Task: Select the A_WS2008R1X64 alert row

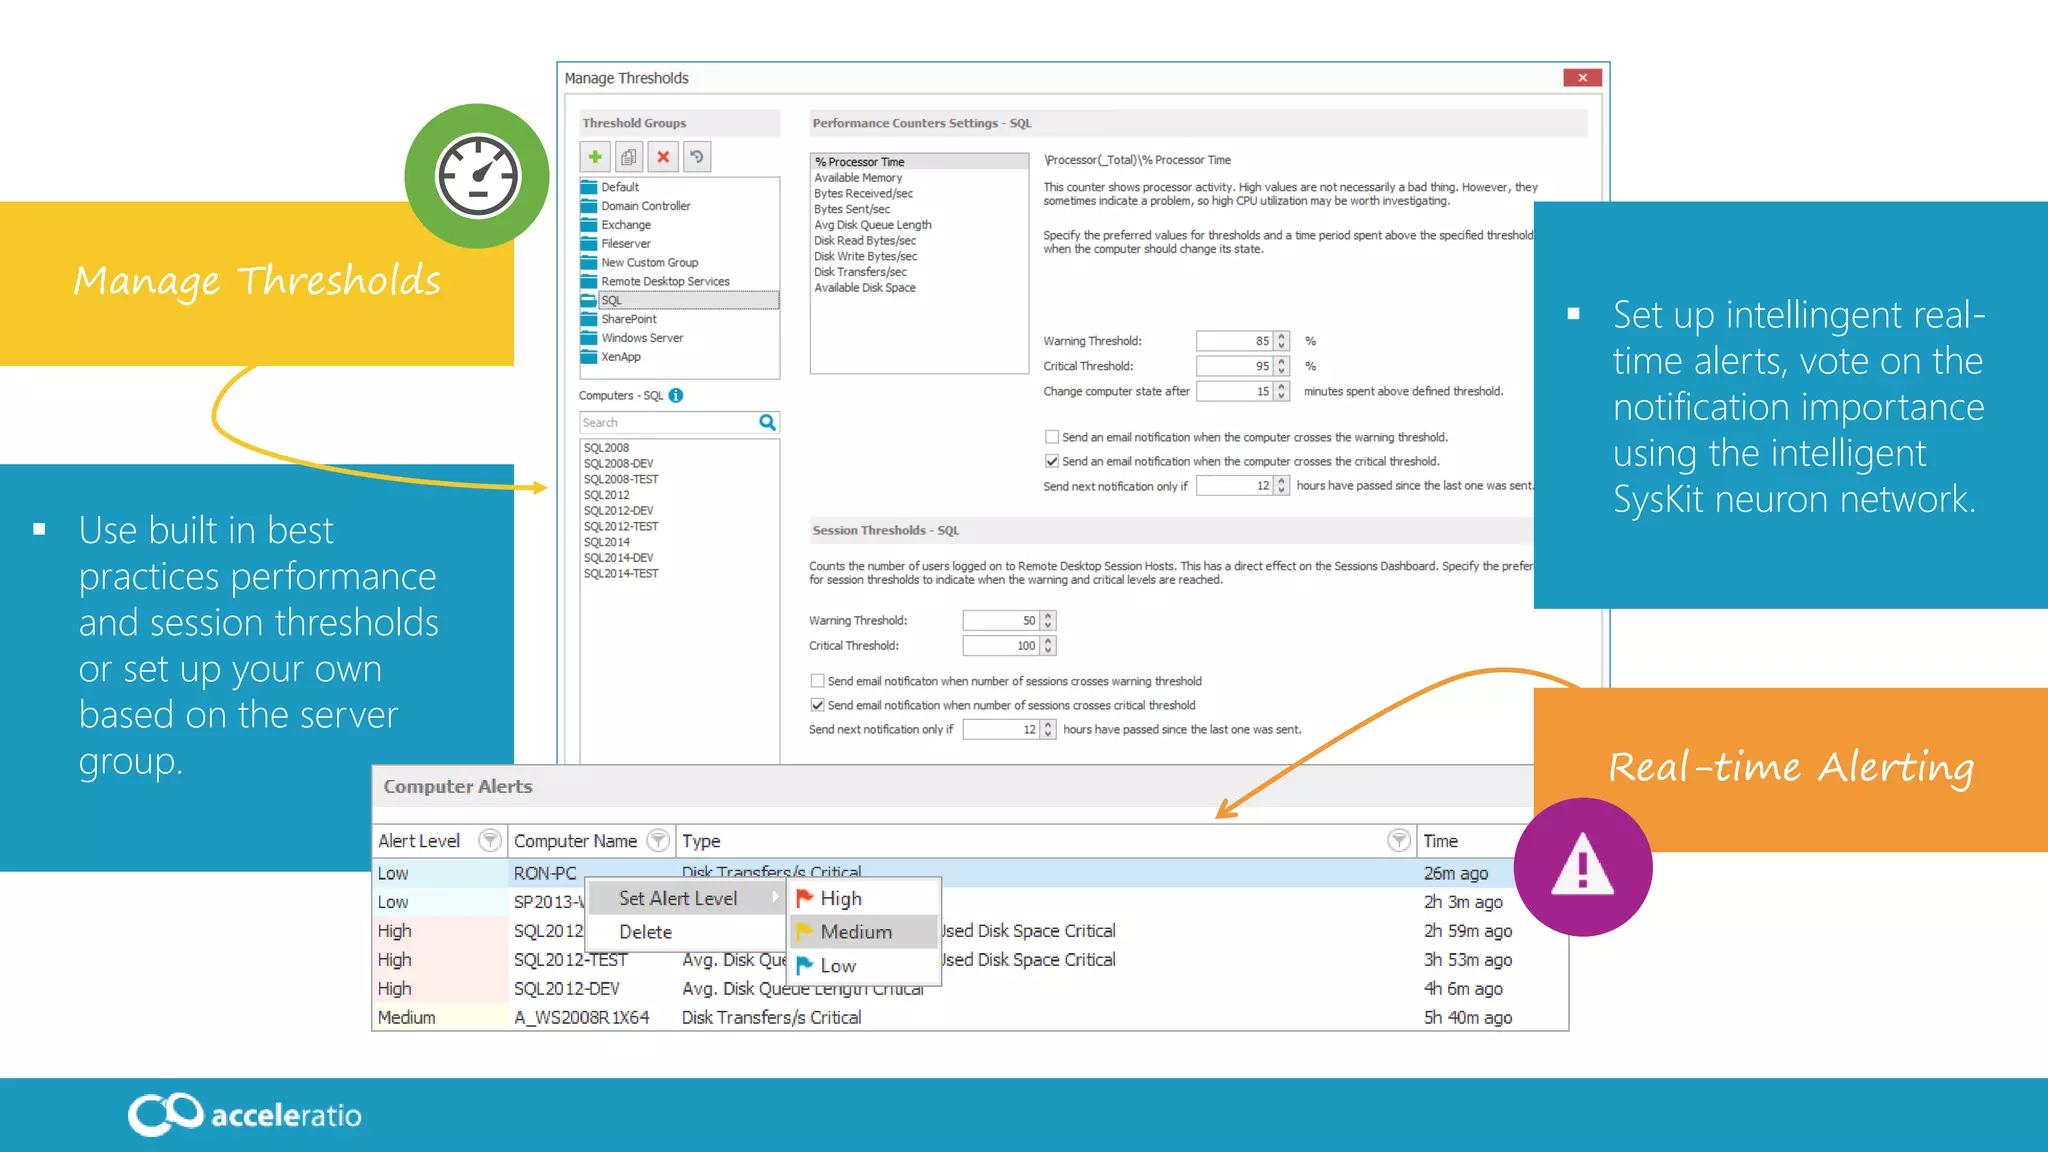Action: pos(969,1017)
